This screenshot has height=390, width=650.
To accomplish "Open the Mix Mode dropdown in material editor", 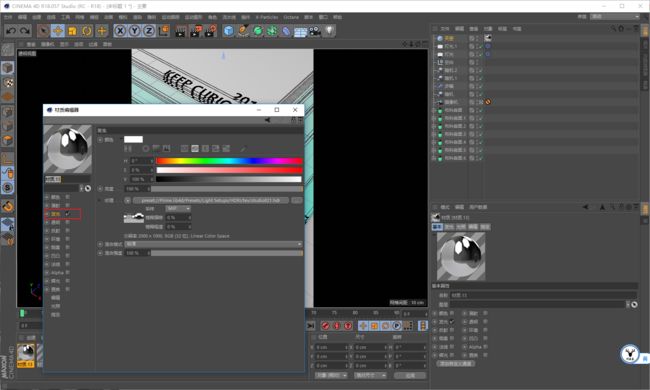I will [213, 244].
